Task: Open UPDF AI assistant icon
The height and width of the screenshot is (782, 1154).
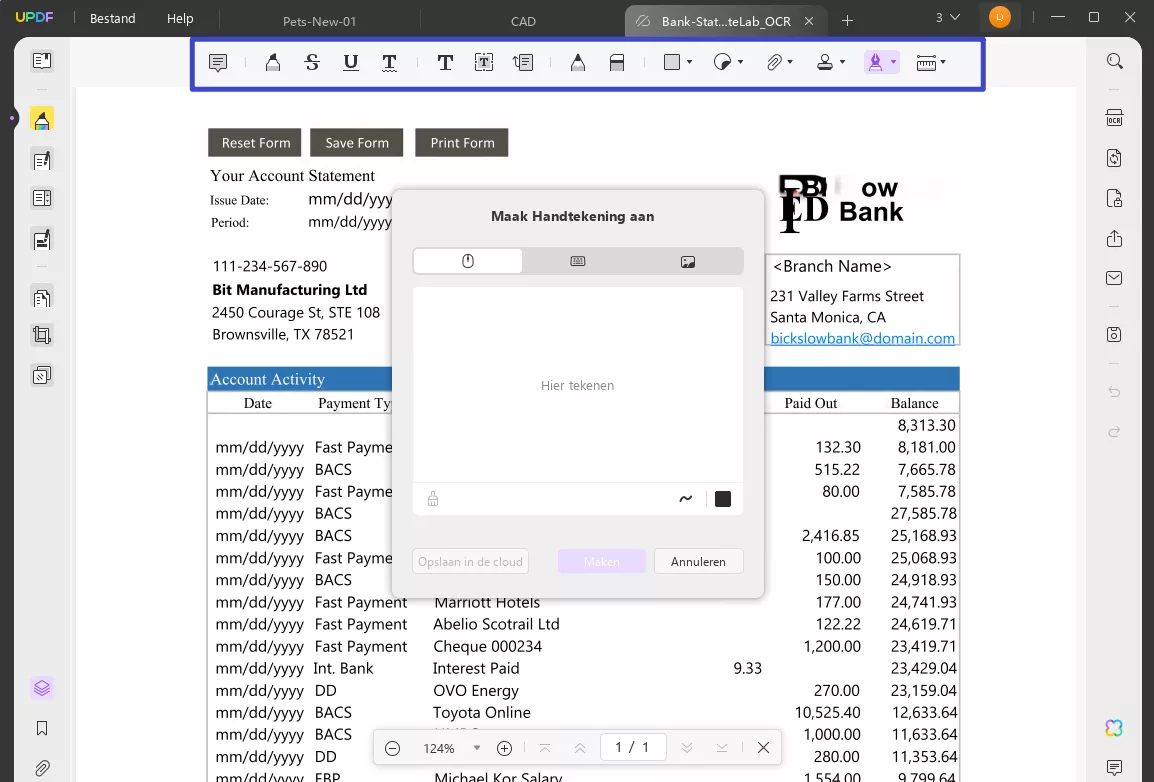Action: click(x=1114, y=728)
